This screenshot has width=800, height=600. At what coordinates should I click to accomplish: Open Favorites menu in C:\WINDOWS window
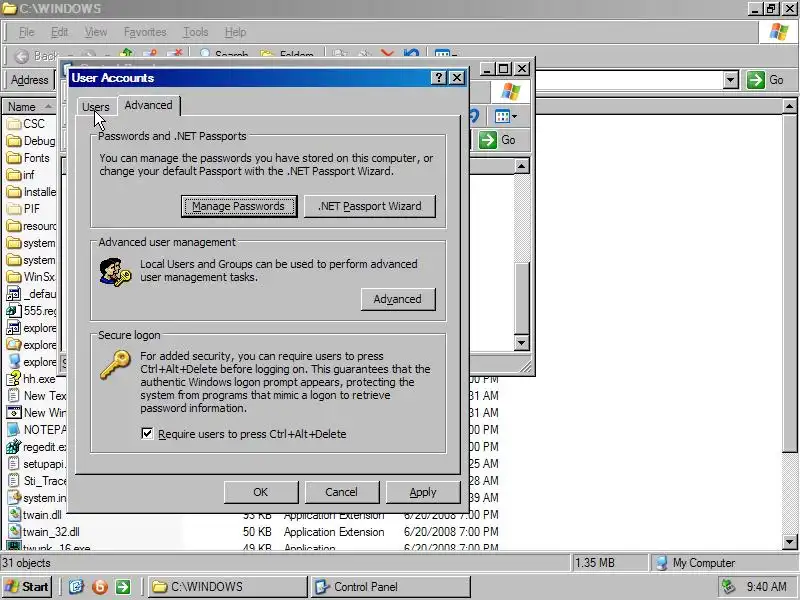(x=145, y=32)
